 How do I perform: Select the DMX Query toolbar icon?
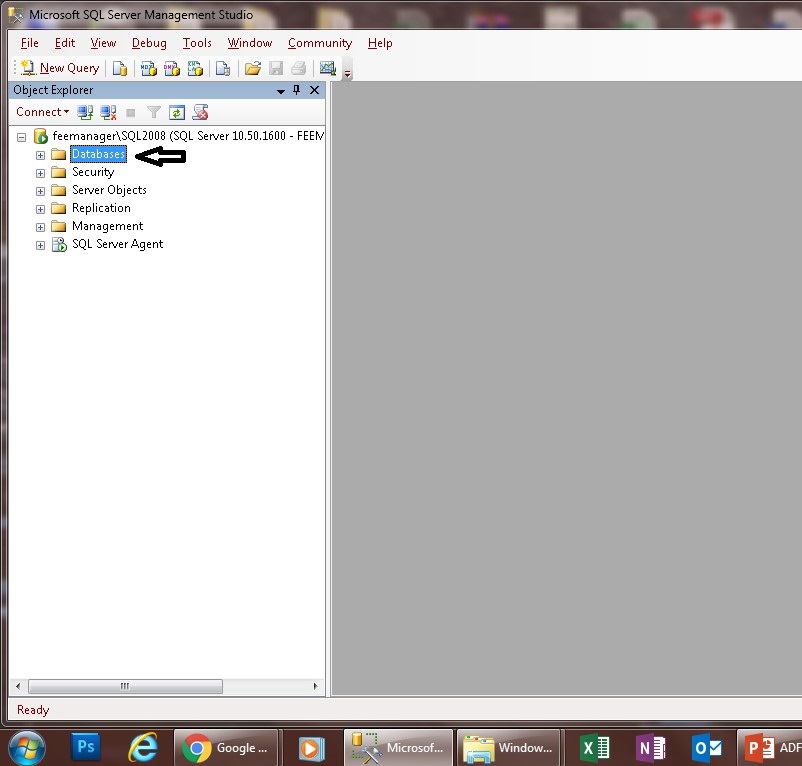tap(172, 68)
